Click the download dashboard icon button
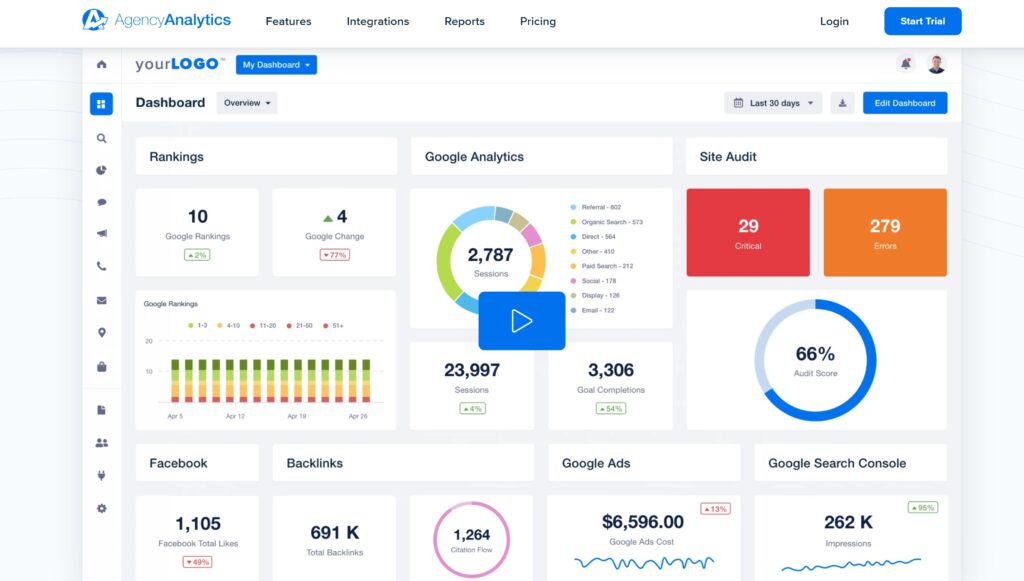 pos(842,103)
